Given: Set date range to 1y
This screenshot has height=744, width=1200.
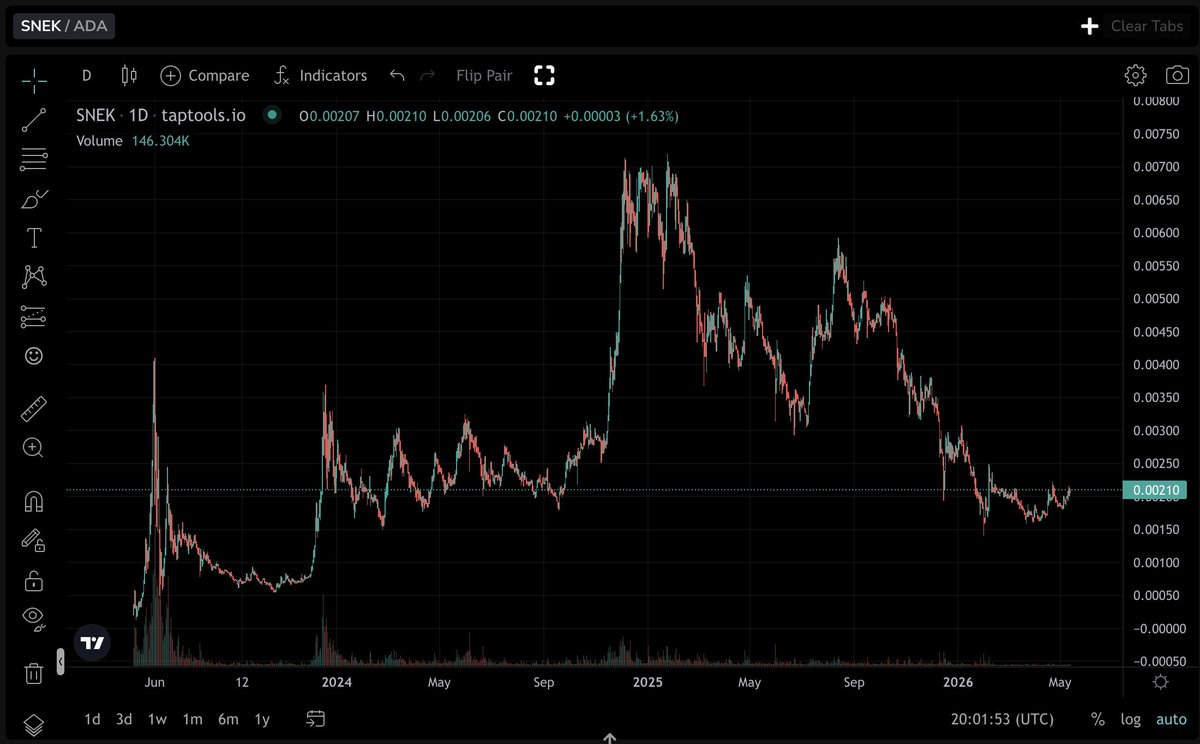Looking at the screenshot, I should (262, 719).
